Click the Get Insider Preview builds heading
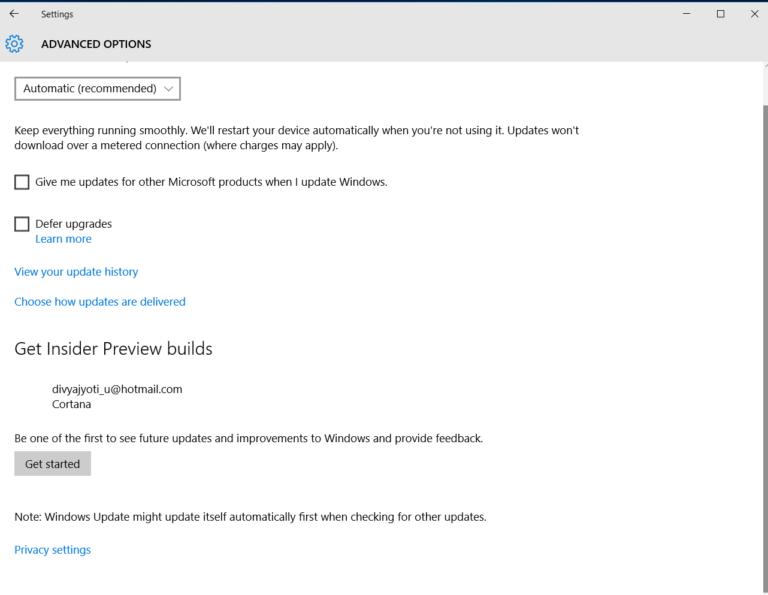The height and width of the screenshot is (595, 768). point(113,349)
